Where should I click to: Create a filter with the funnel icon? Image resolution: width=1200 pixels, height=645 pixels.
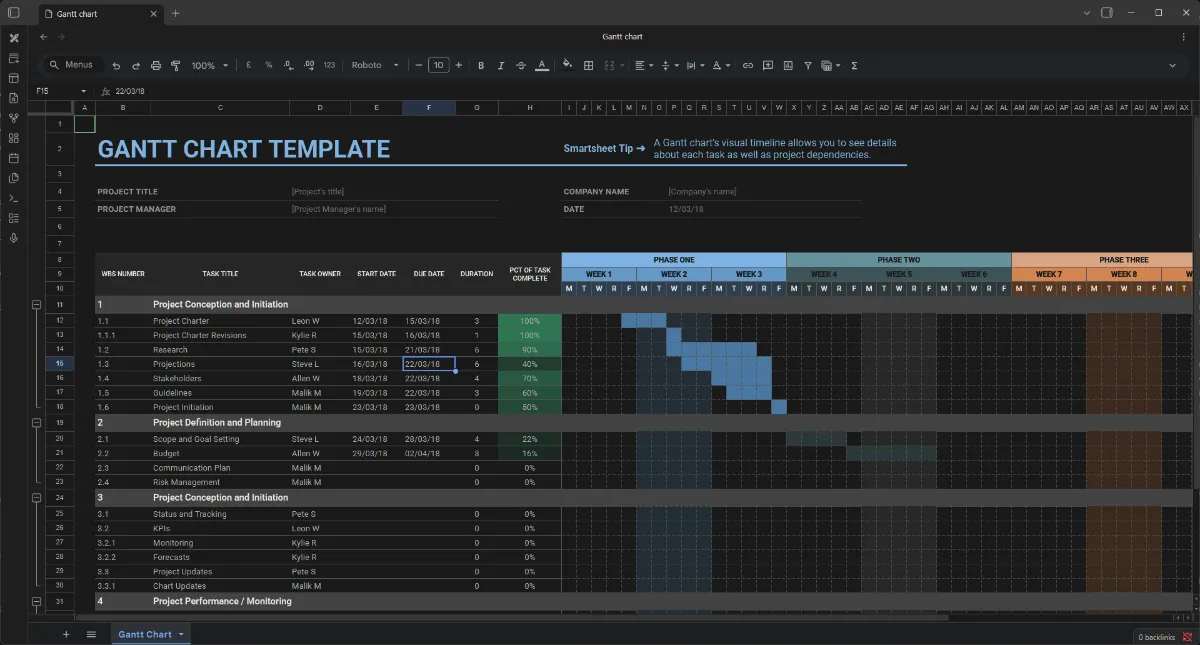808,65
